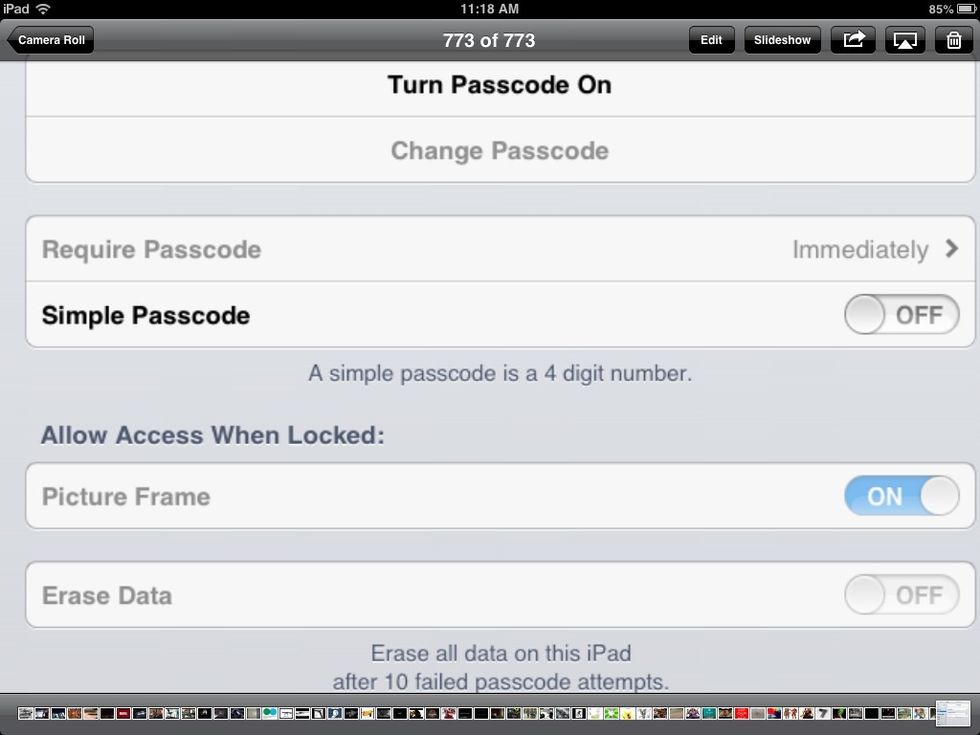Image resolution: width=980 pixels, height=735 pixels.
Task: Return to Camera Roll
Action: (x=50, y=40)
